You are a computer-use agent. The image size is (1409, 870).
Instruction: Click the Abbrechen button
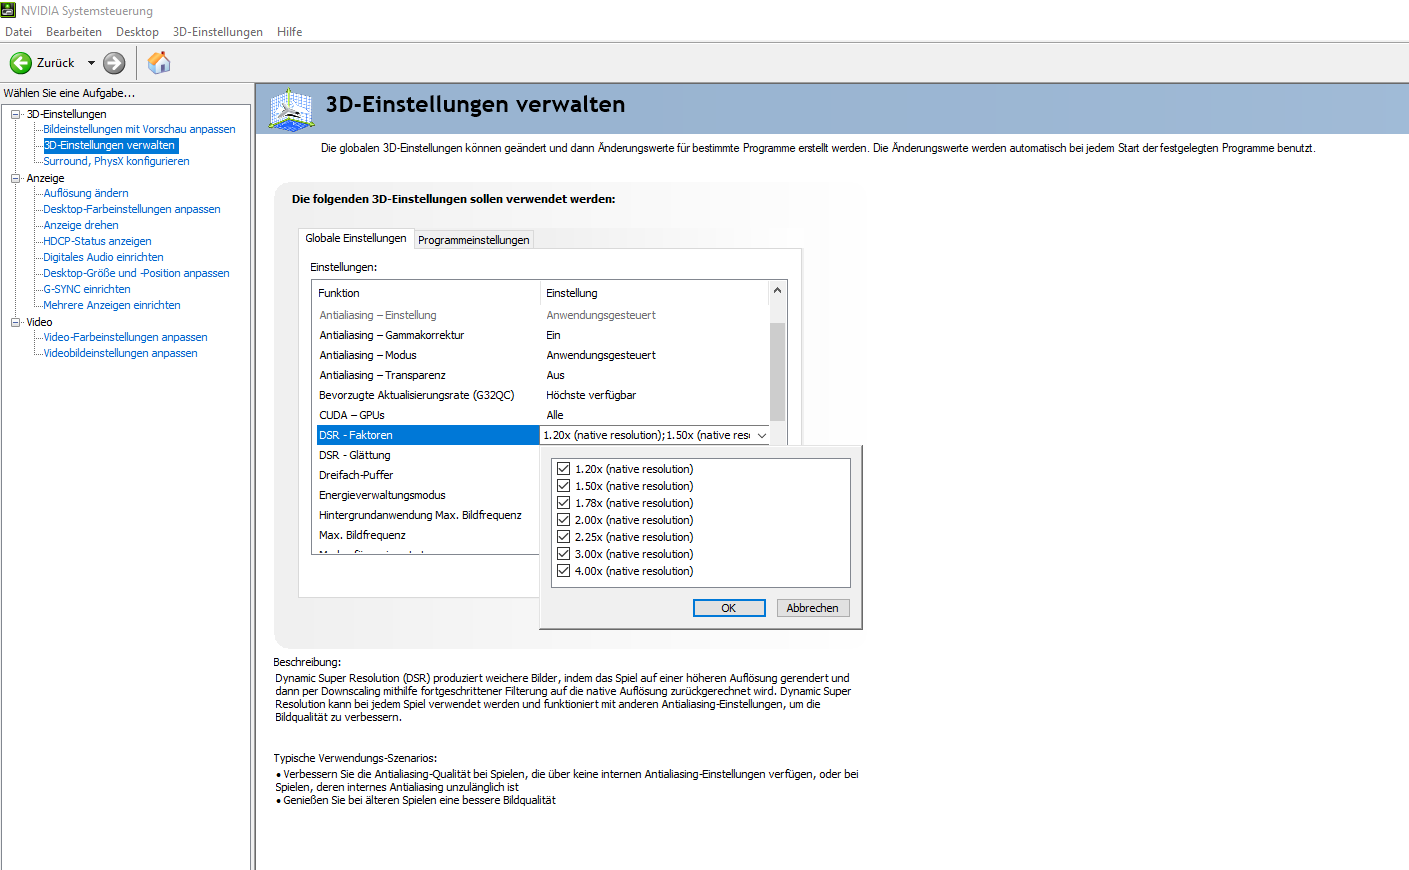813,608
